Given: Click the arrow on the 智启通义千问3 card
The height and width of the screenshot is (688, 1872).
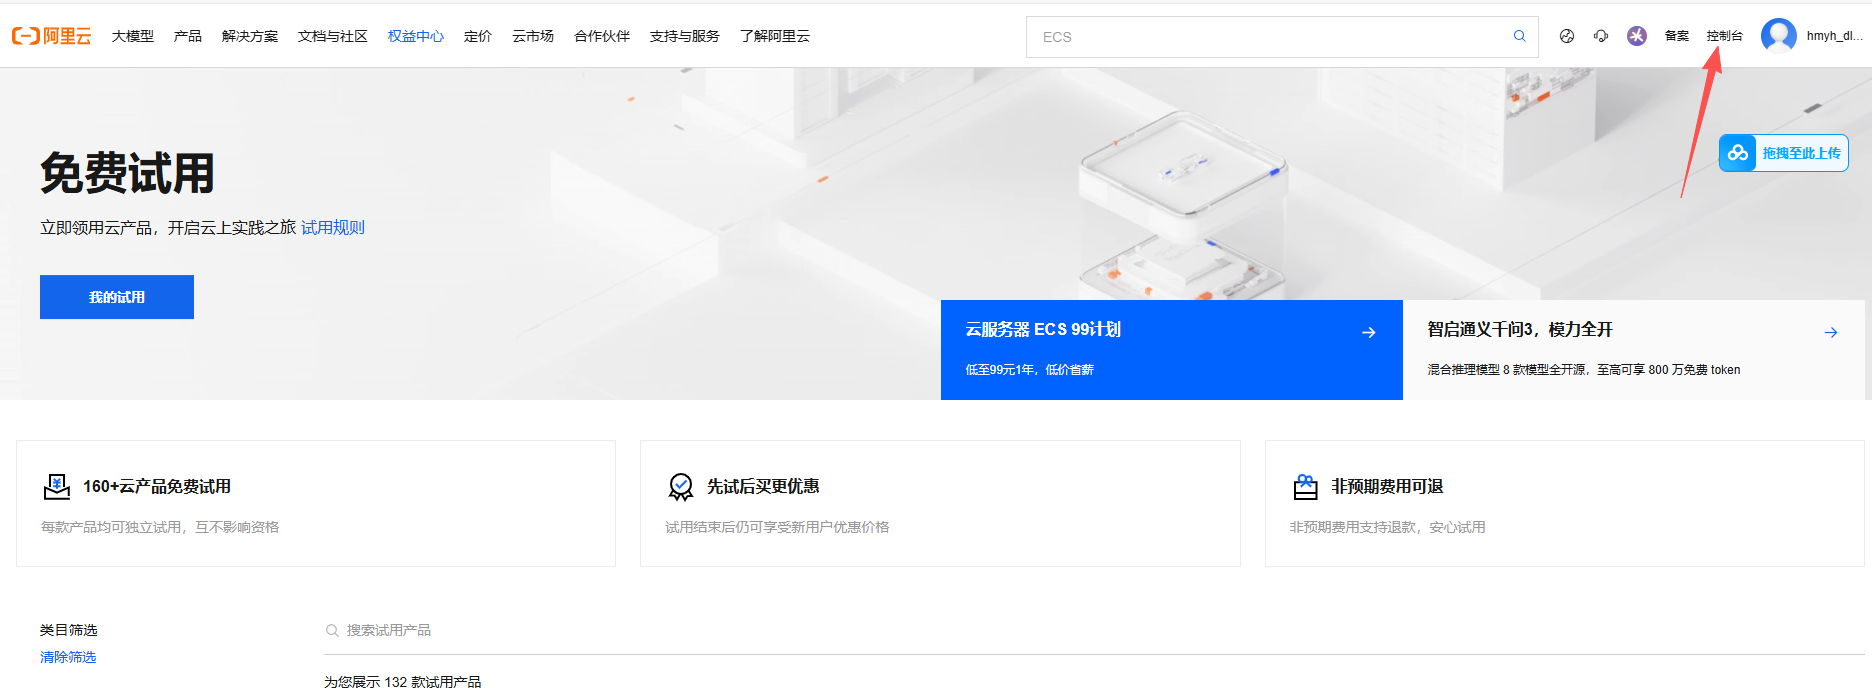Looking at the screenshot, I should tap(1831, 332).
